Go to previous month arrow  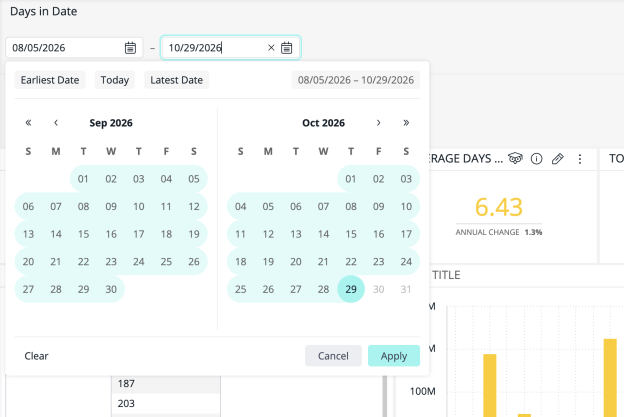click(x=56, y=123)
